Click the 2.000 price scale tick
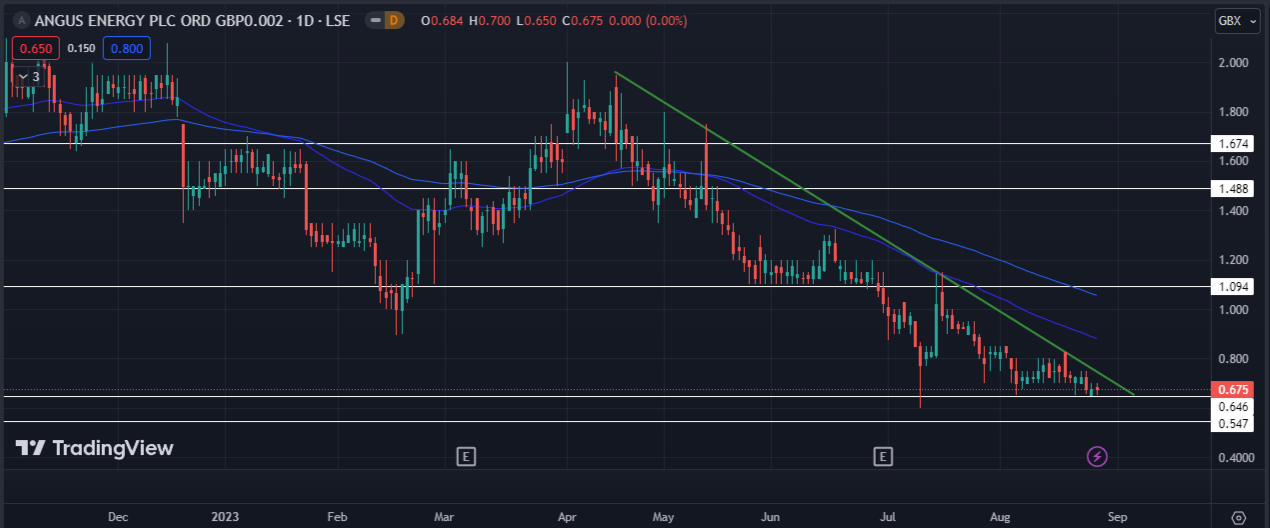The width and height of the screenshot is (1270, 528). pos(1234,63)
